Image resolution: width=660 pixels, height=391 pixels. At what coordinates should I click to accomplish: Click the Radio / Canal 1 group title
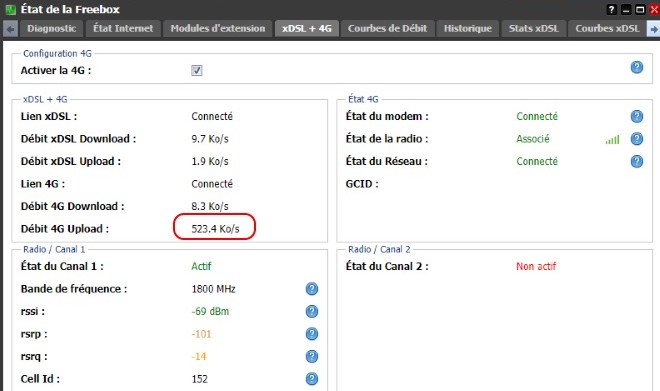coord(54,249)
